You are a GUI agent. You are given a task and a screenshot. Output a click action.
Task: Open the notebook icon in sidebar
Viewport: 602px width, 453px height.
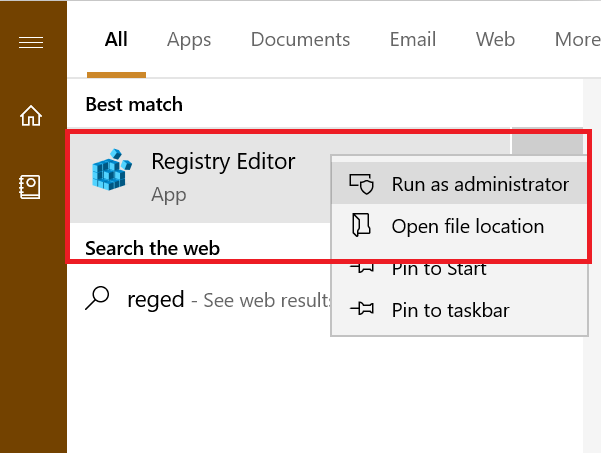pos(30,187)
